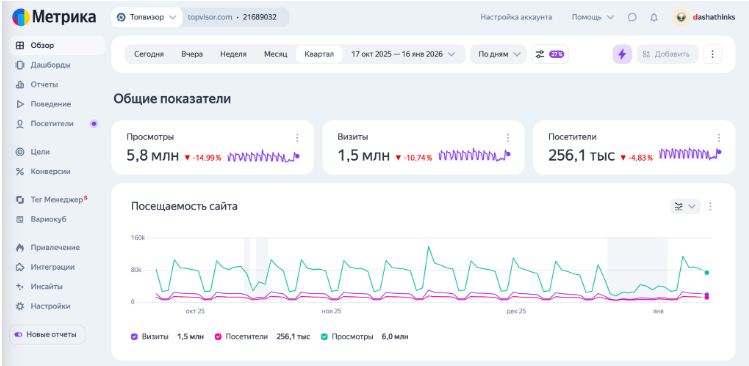Uncheck the Визиты series in chart legend
749x366 pixels.
[x=135, y=336]
